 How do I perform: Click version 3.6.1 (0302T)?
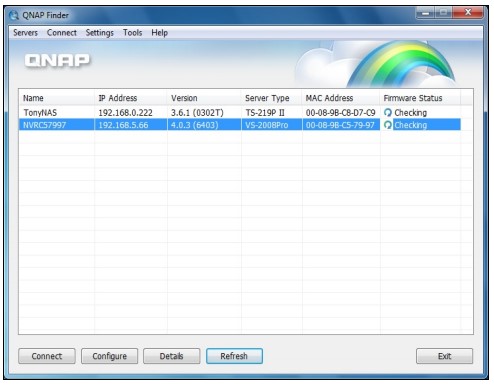pyautogui.click(x=197, y=113)
